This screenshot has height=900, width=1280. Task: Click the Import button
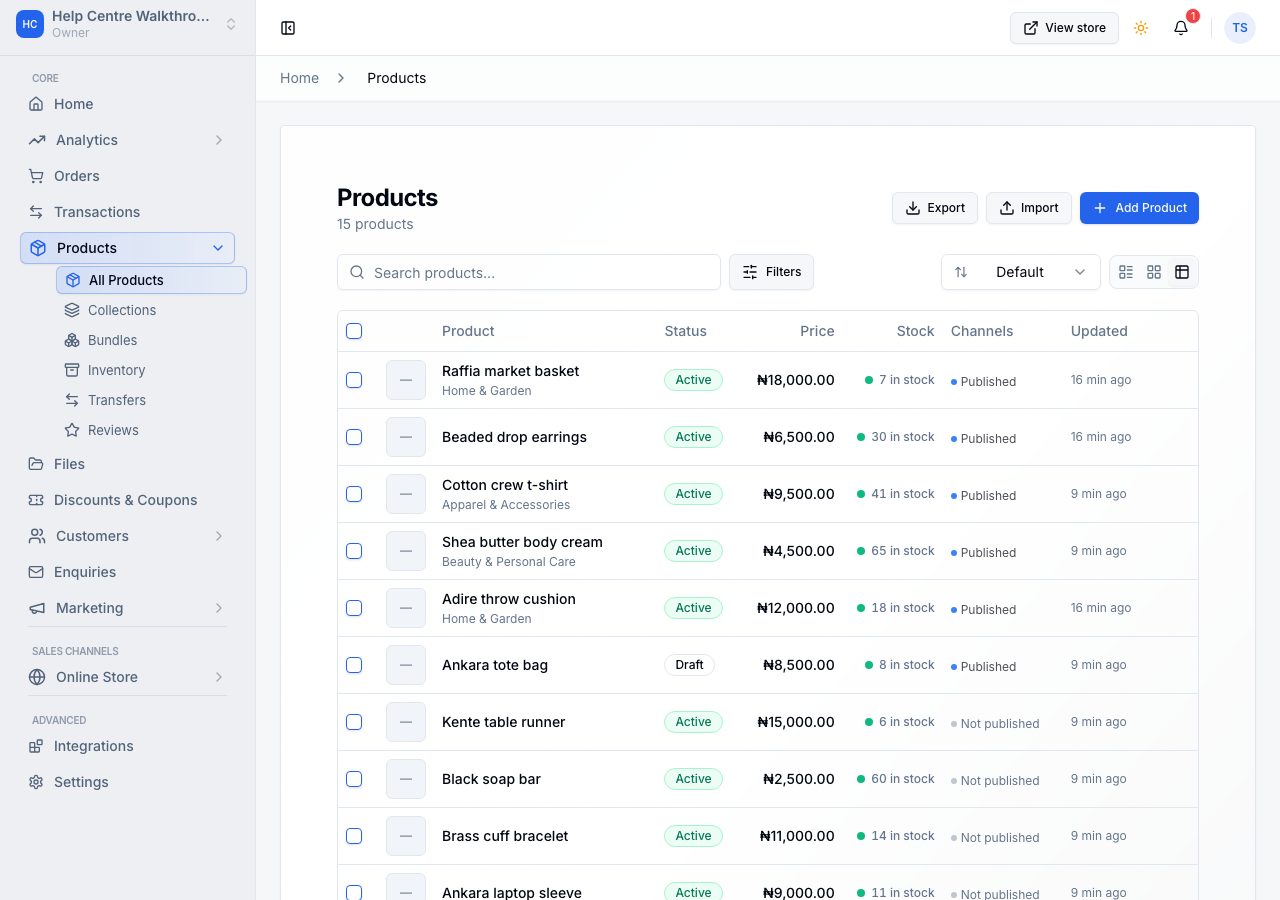pos(1029,208)
